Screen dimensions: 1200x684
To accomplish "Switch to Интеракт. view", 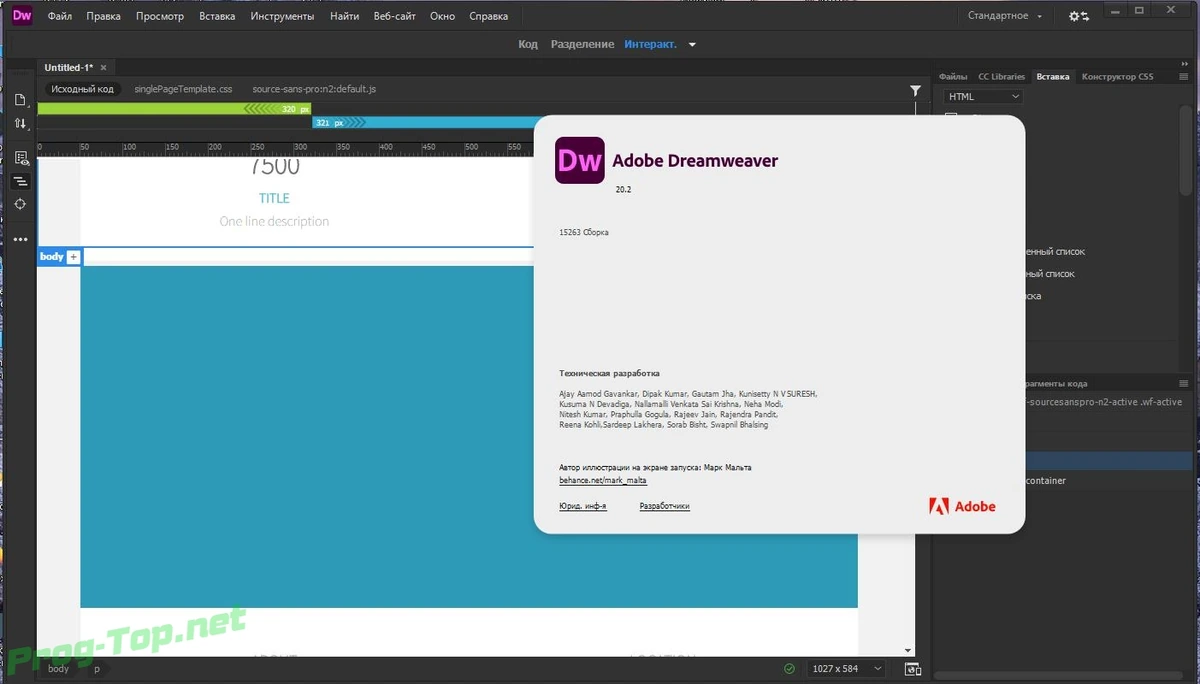I will (650, 45).
